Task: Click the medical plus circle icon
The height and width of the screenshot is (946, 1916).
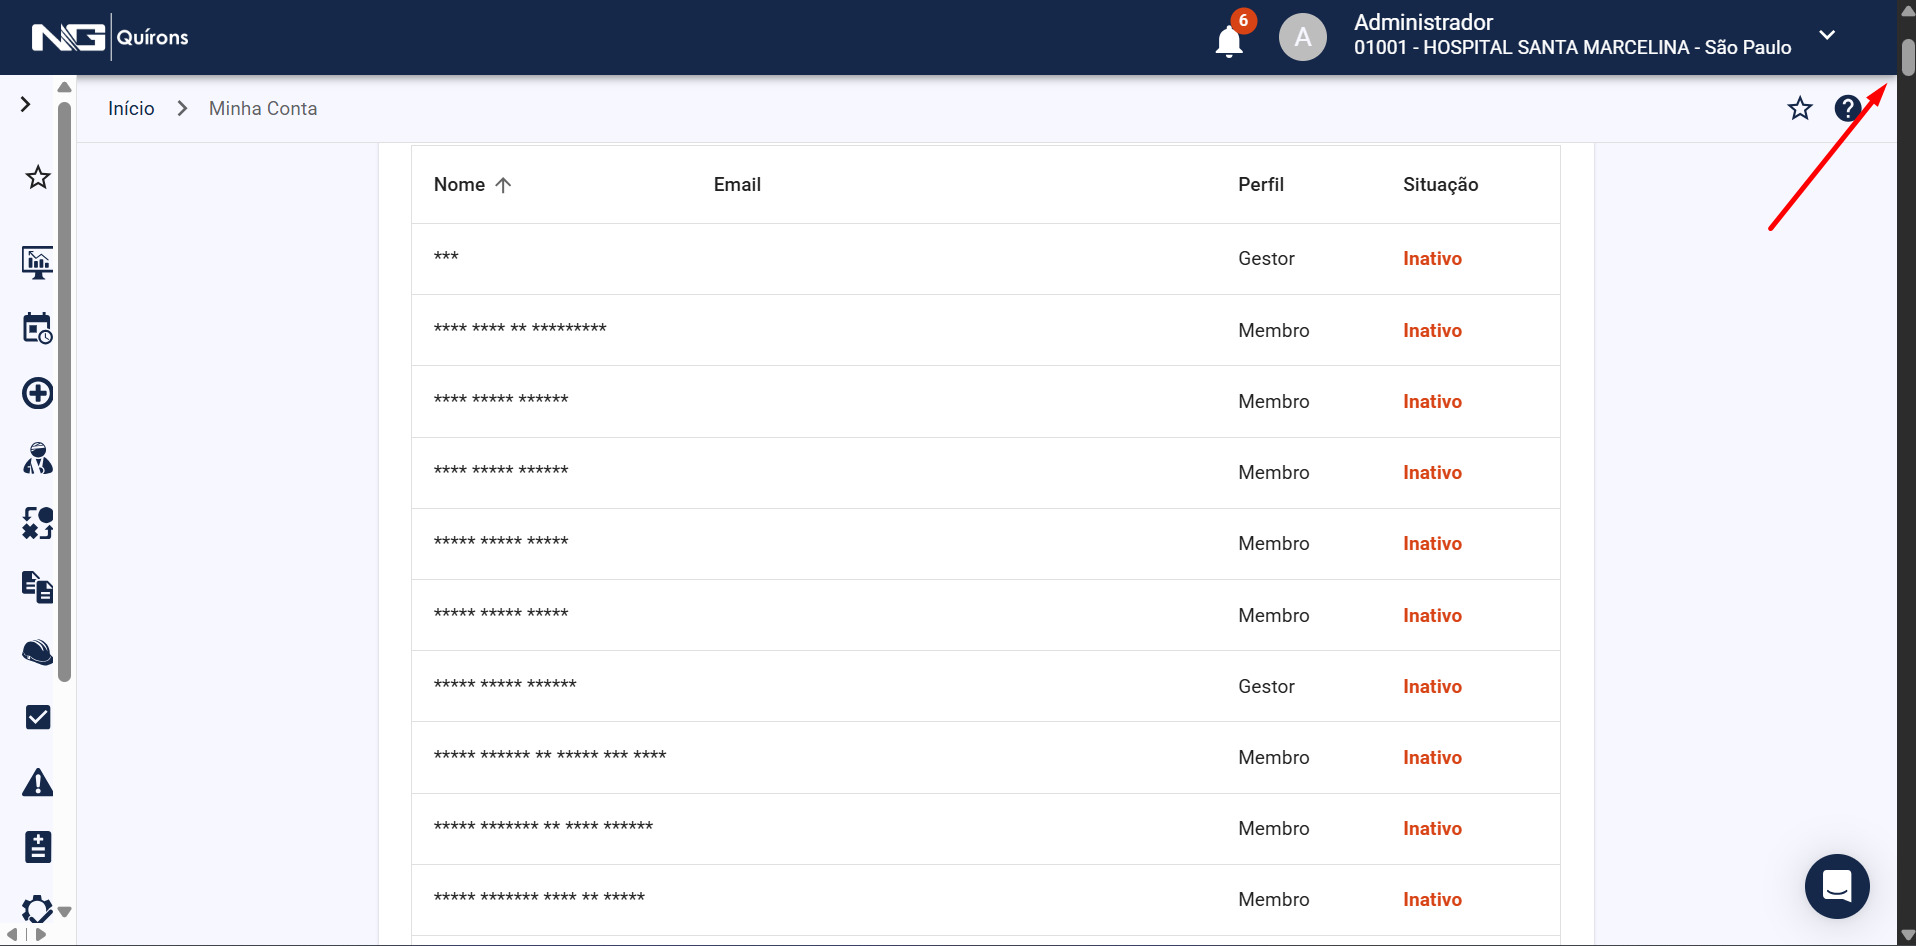Action: point(38,393)
